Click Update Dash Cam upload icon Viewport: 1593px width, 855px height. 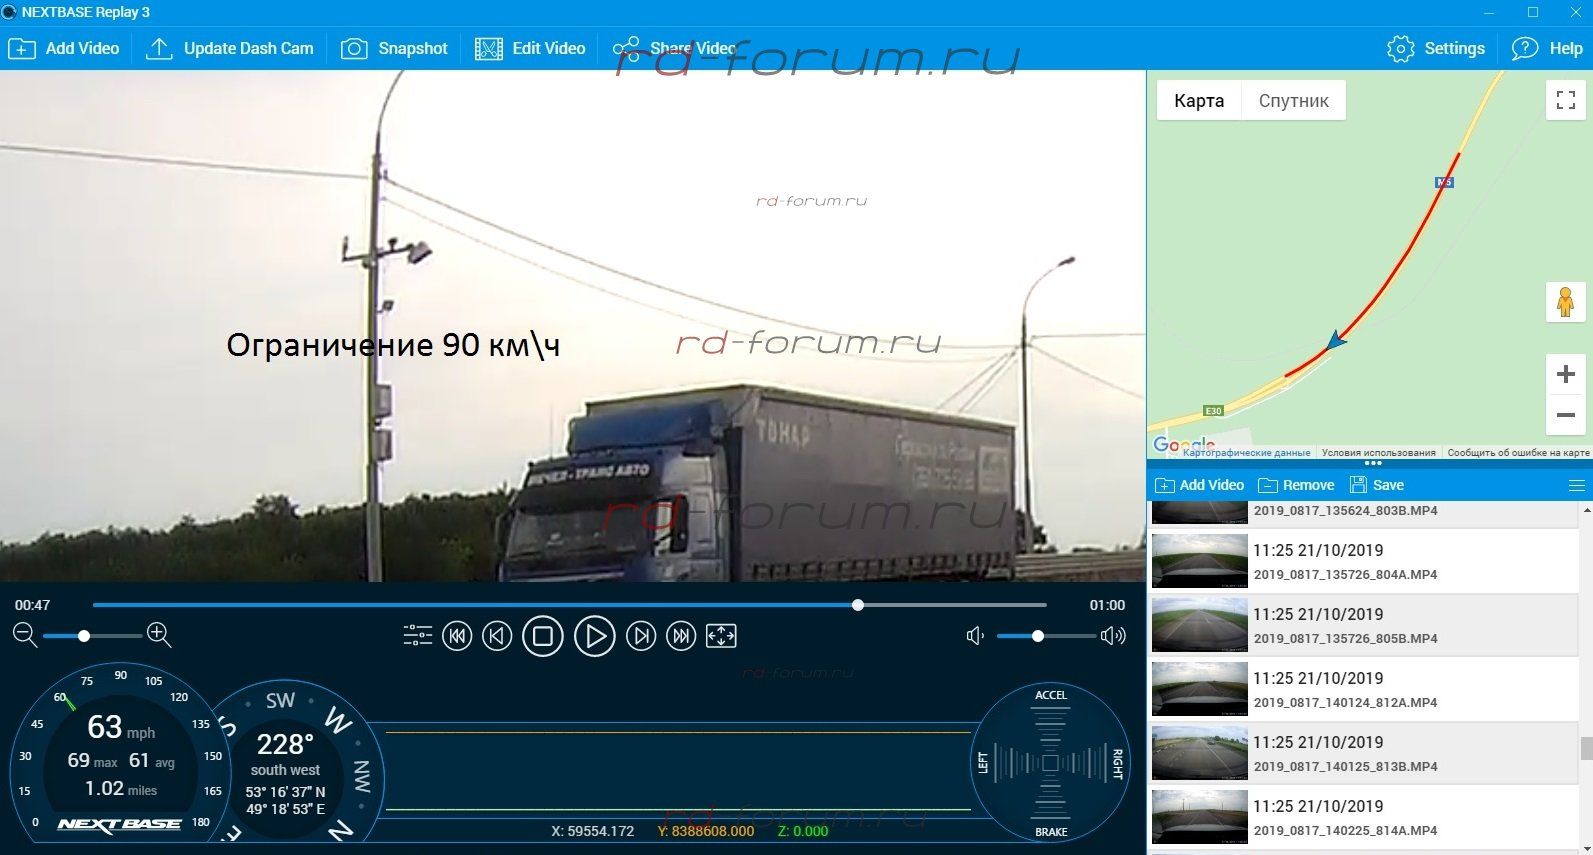[159, 49]
